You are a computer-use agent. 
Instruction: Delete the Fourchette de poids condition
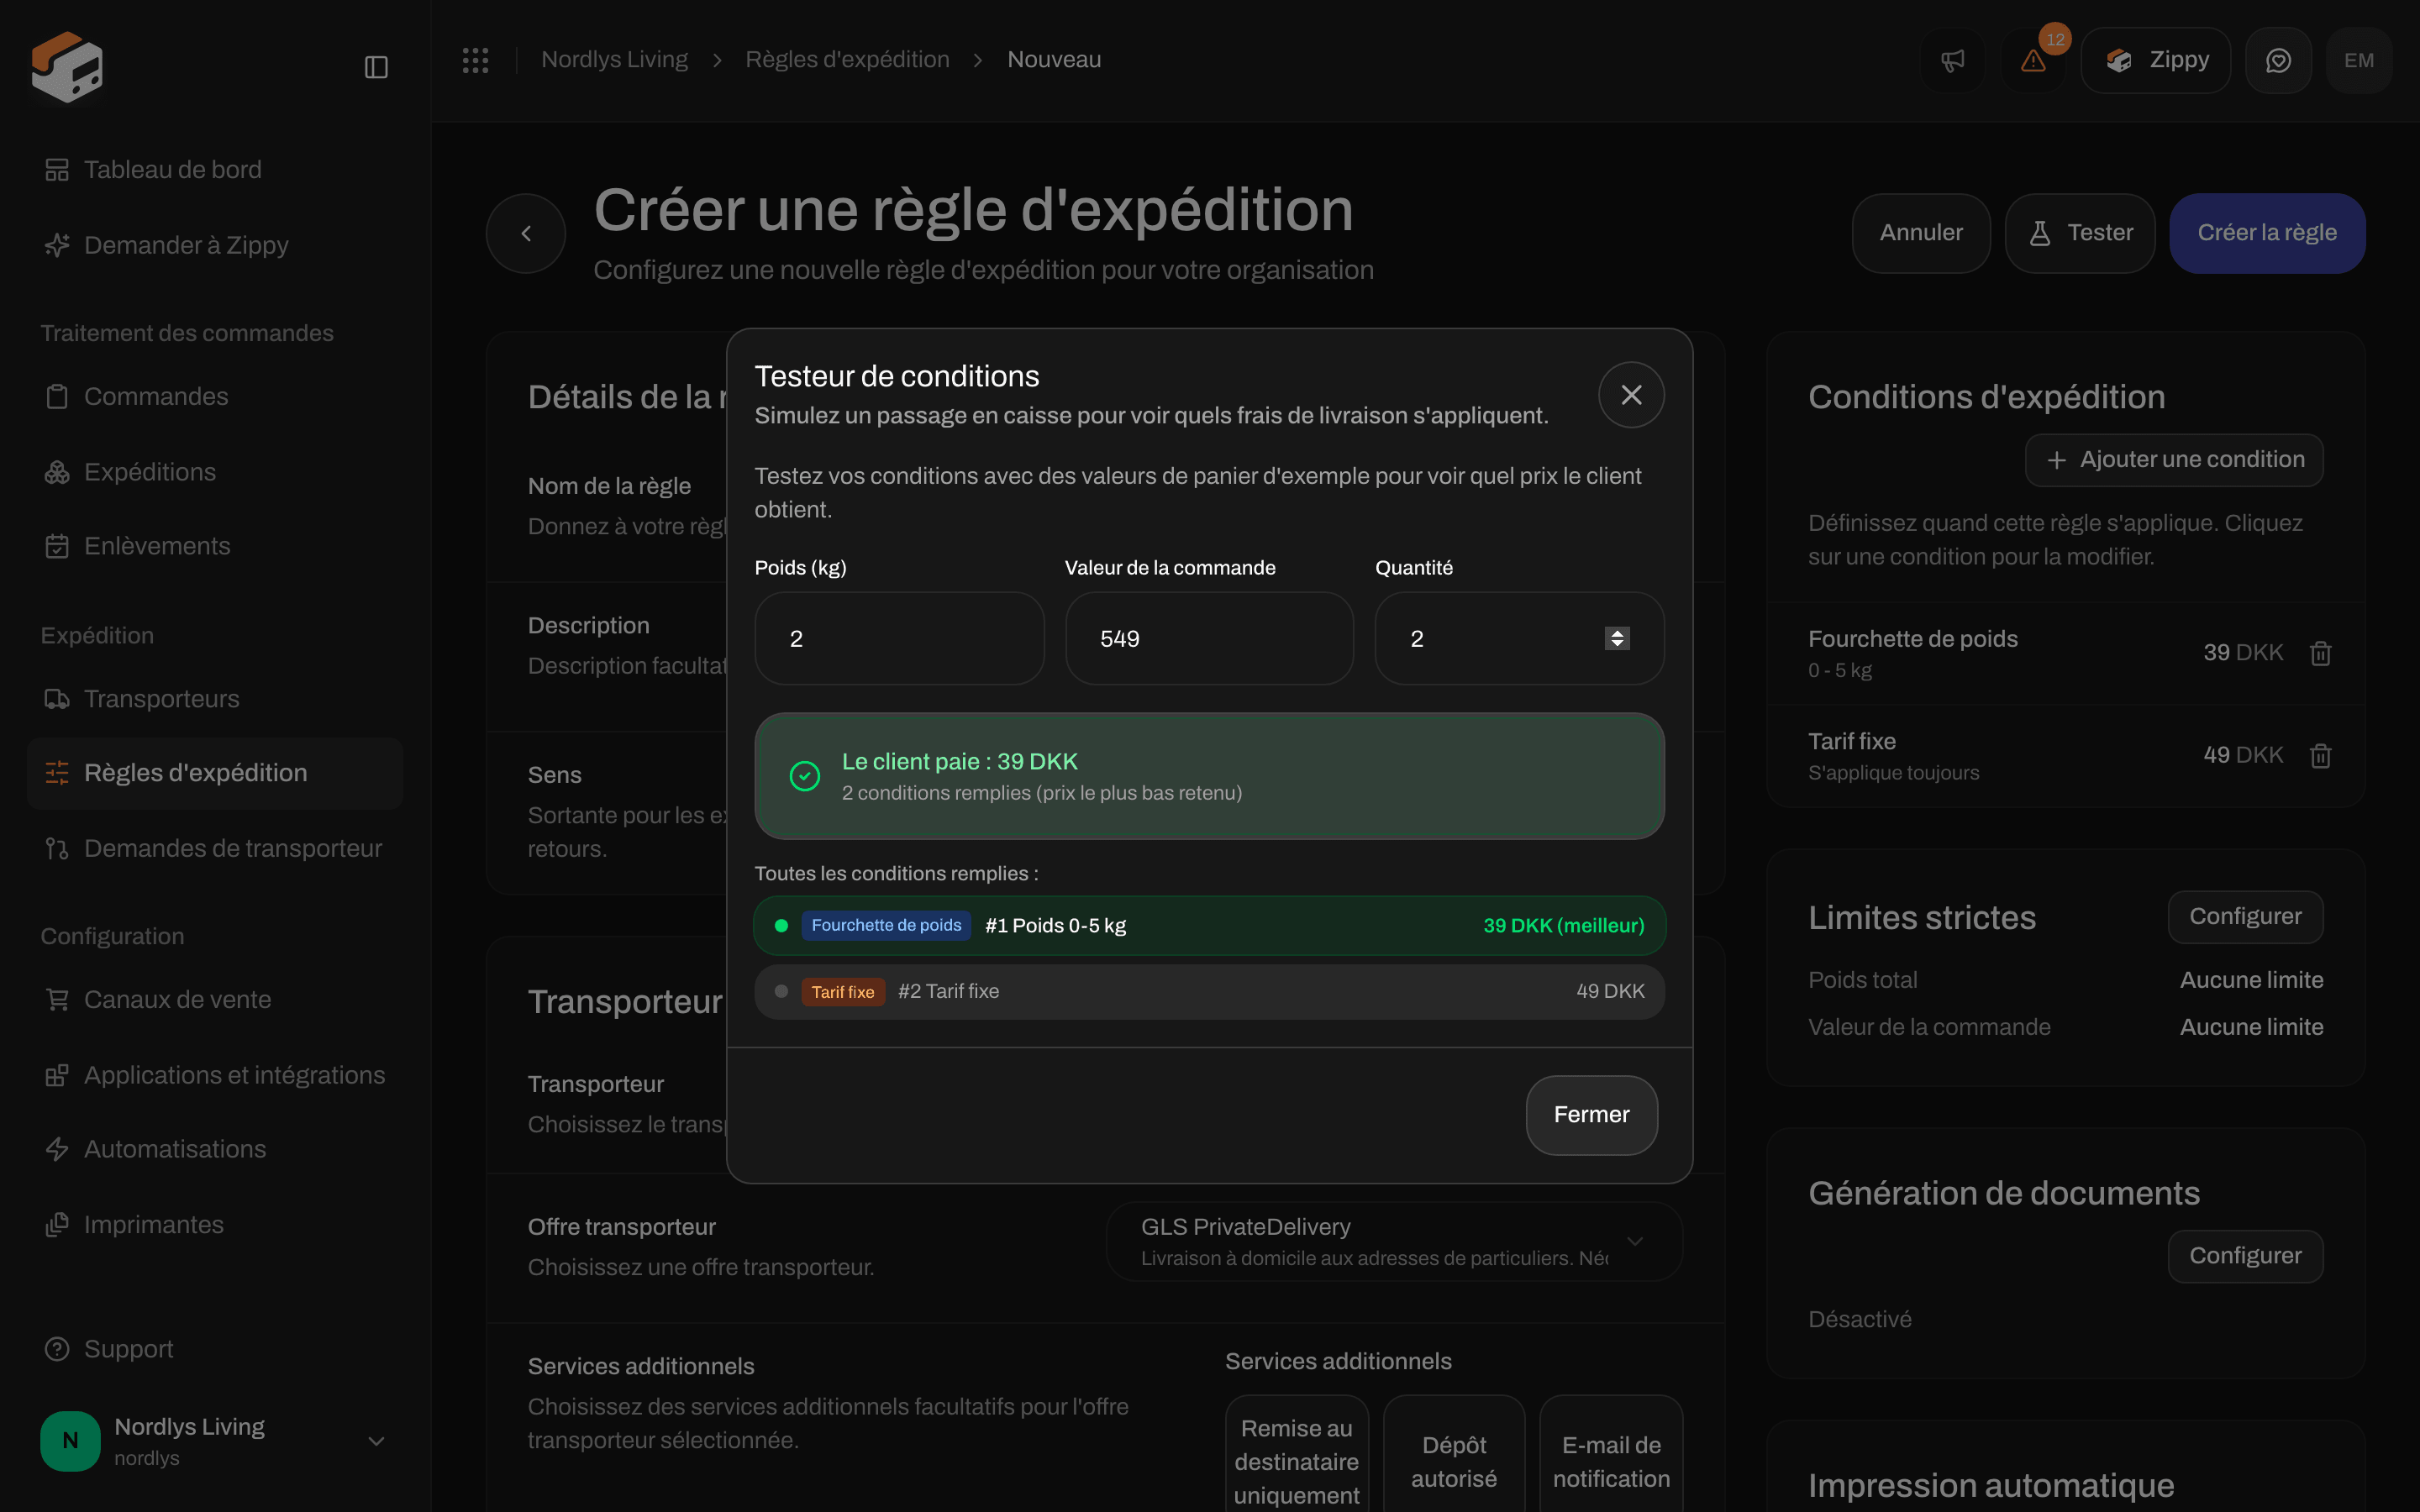tap(2320, 653)
